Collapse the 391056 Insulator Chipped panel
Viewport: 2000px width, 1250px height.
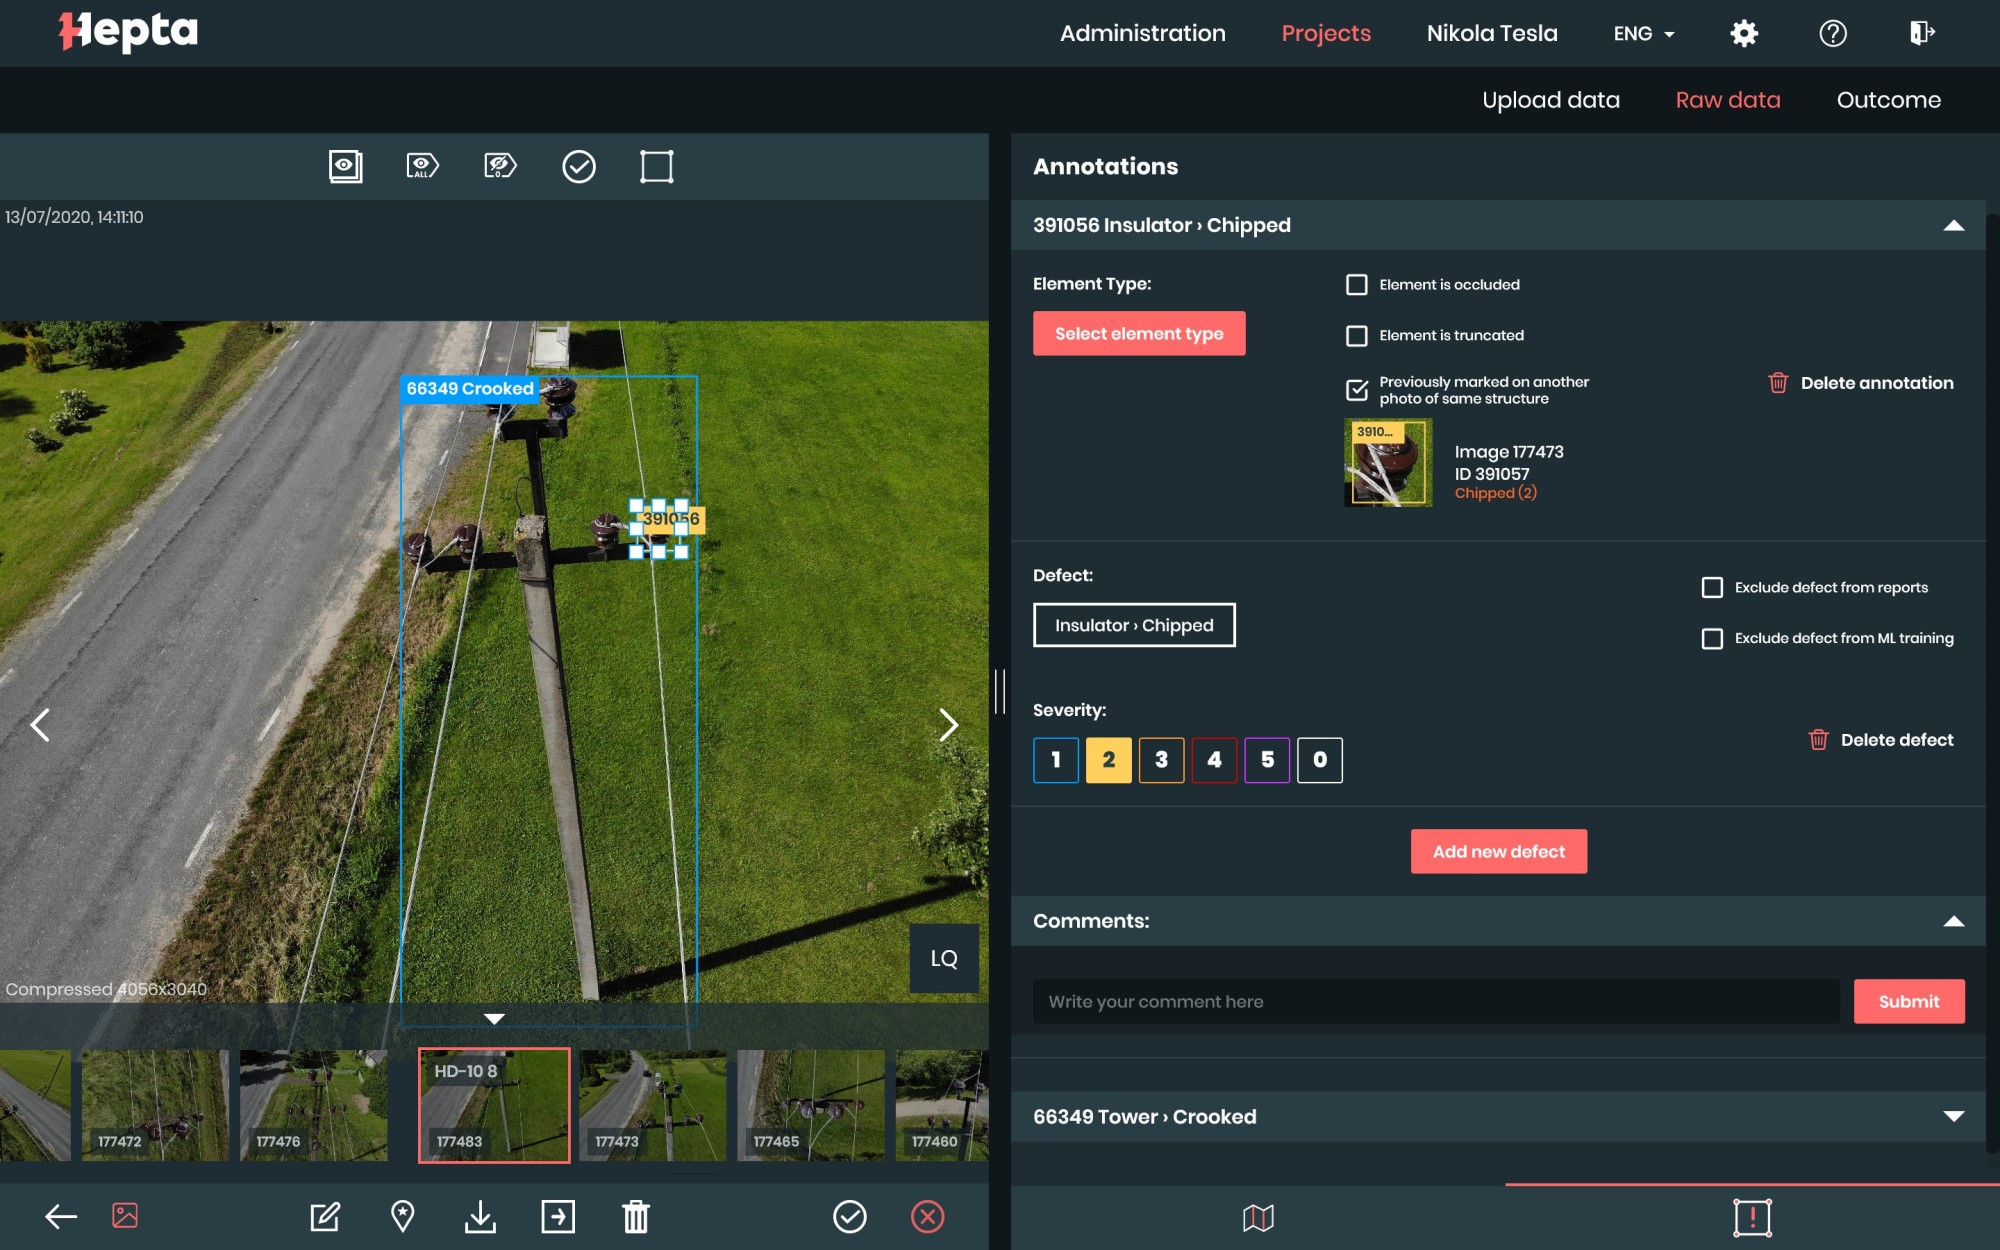pyautogui.click(x=1952, y=225)
